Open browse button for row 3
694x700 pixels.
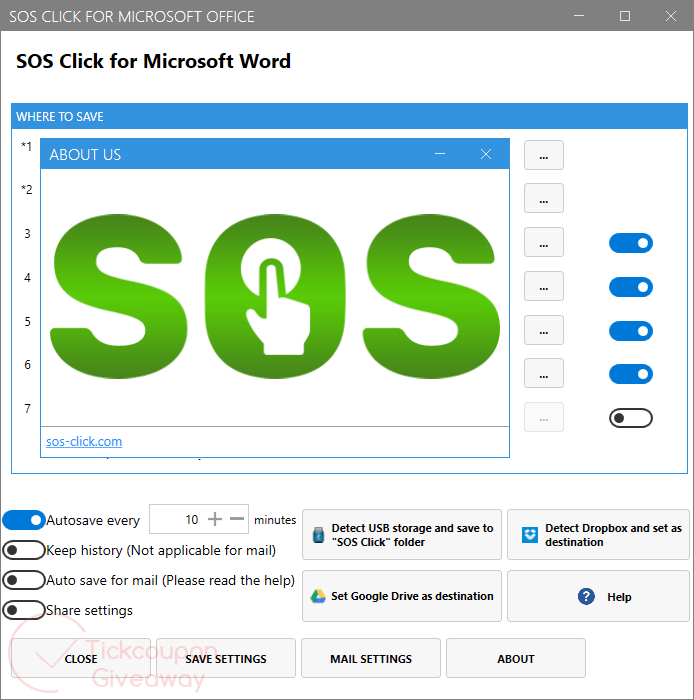(544, 242)
